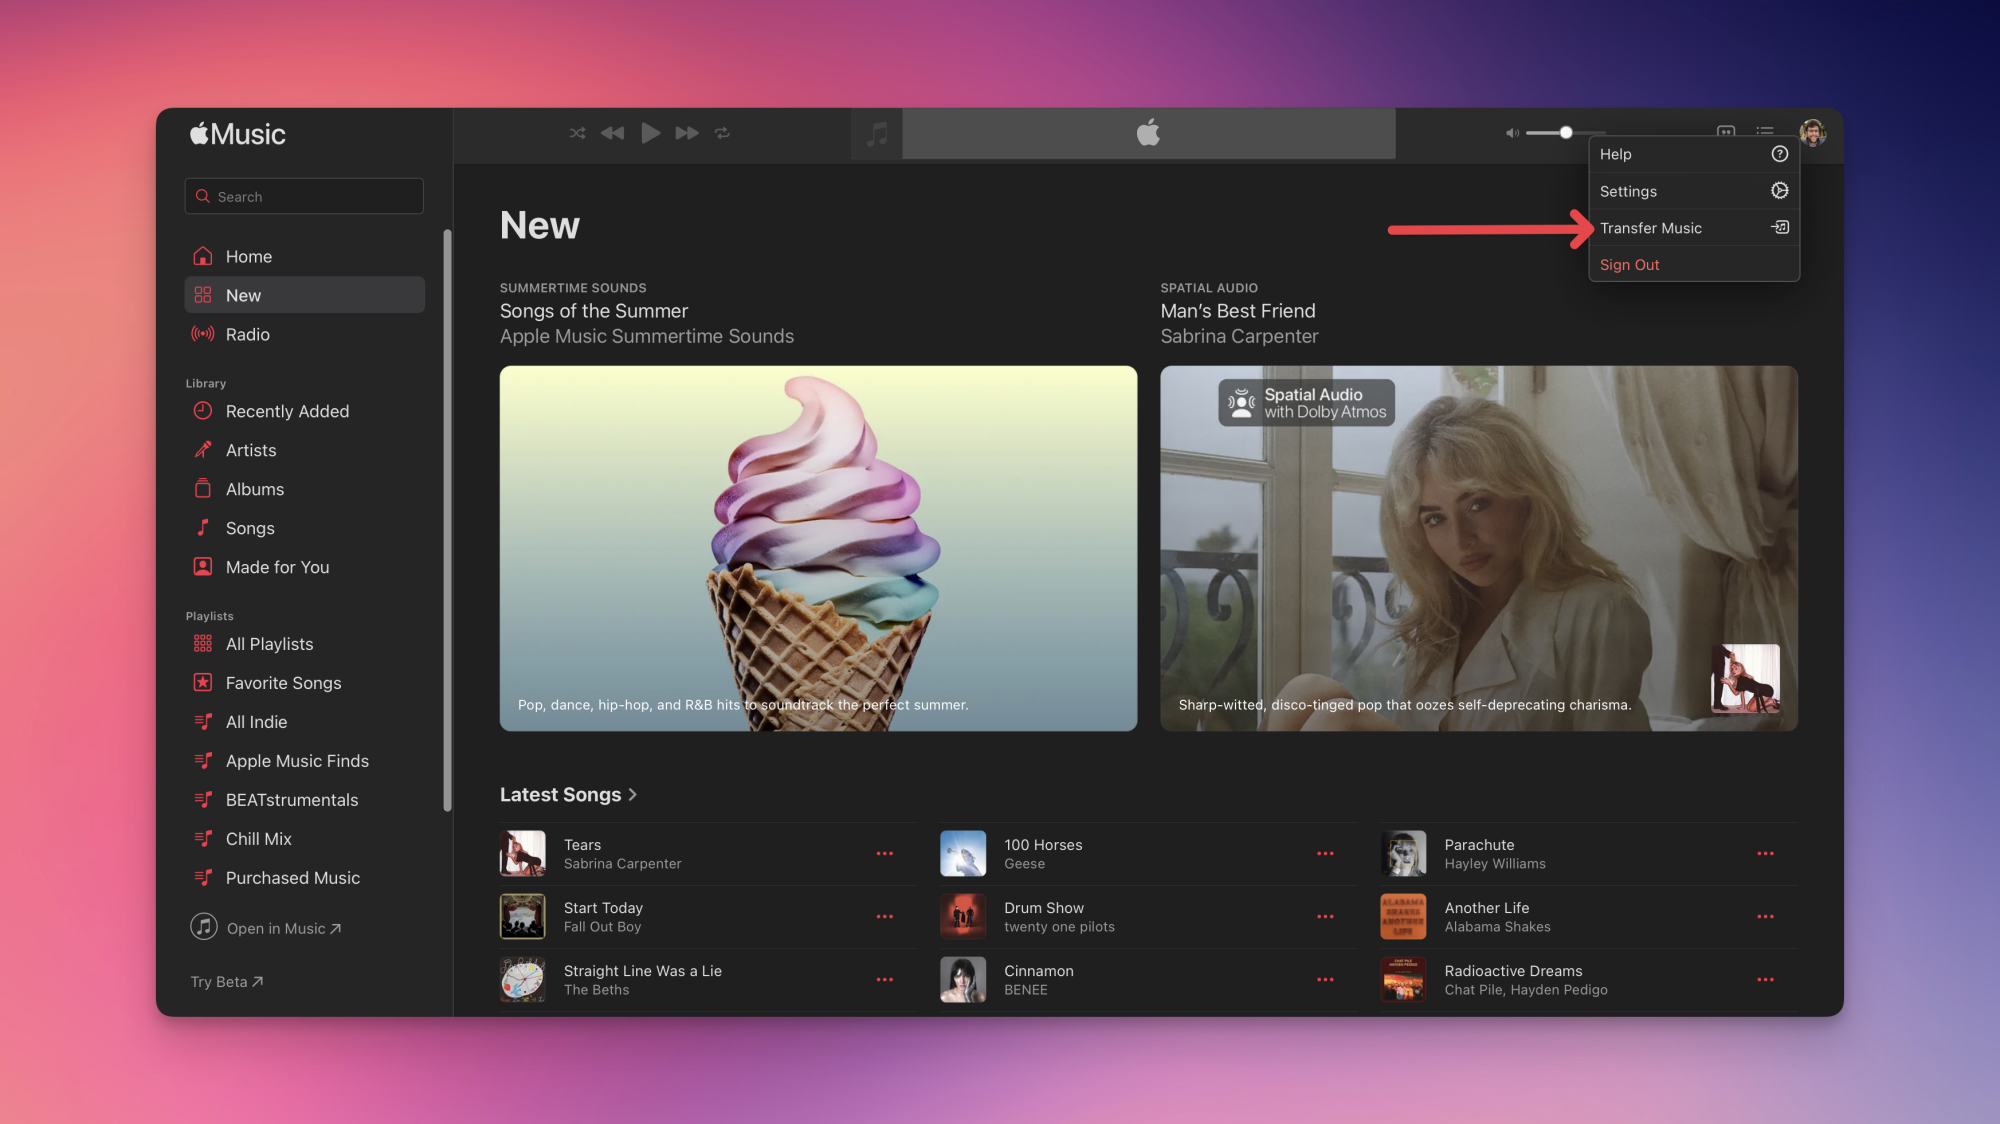Open more options for Drum Show

click(1325, 917)
